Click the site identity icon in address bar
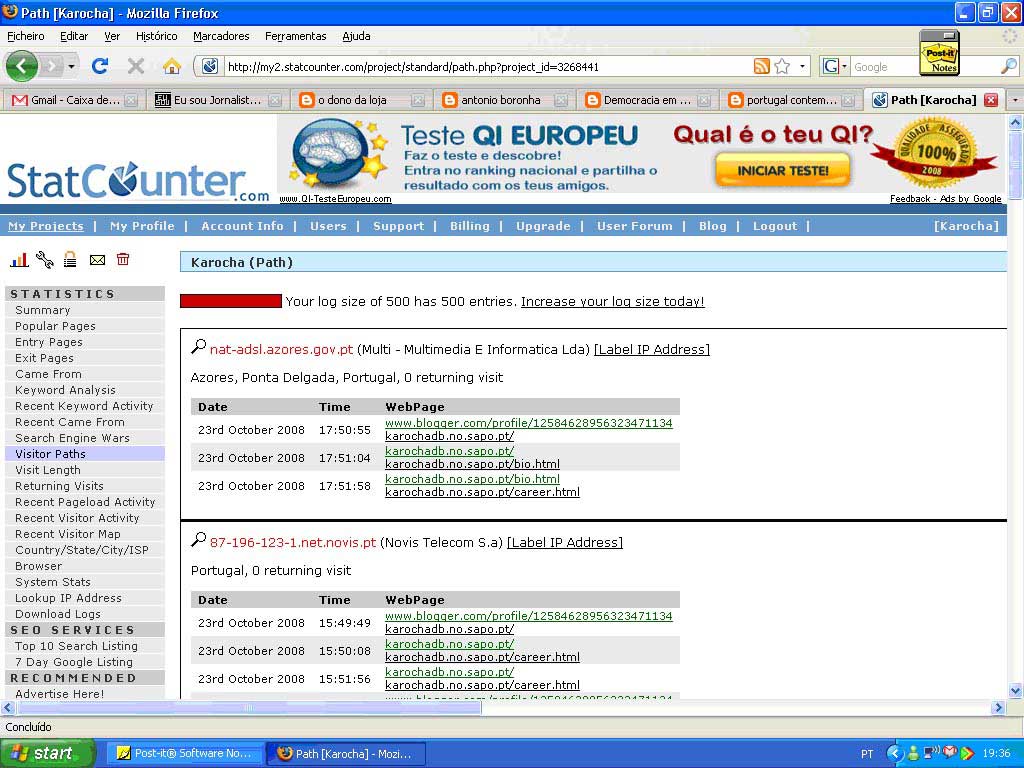 click(210, 66)
